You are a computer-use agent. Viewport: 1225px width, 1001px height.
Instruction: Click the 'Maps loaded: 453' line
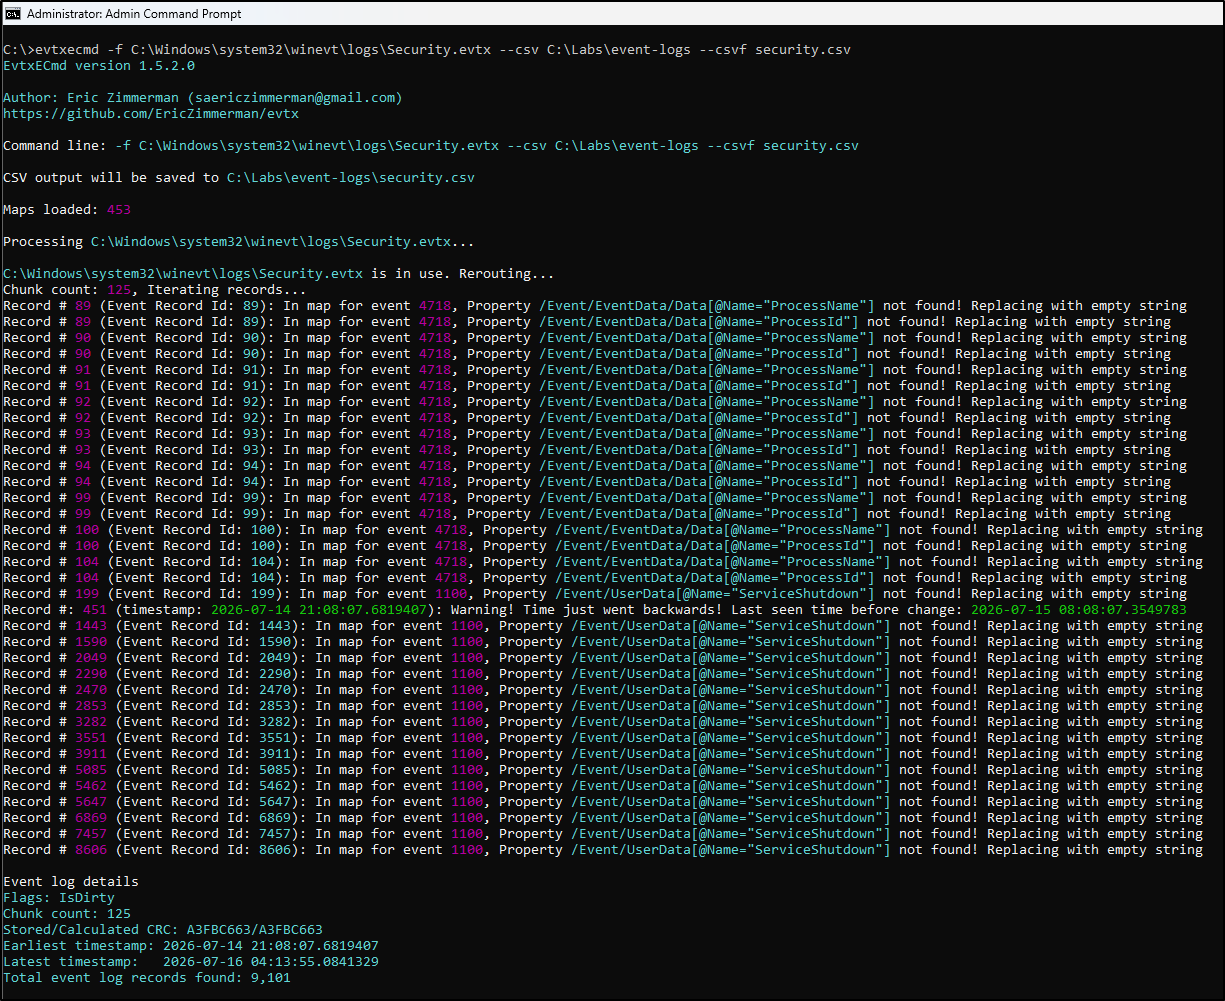pos(67,210)
